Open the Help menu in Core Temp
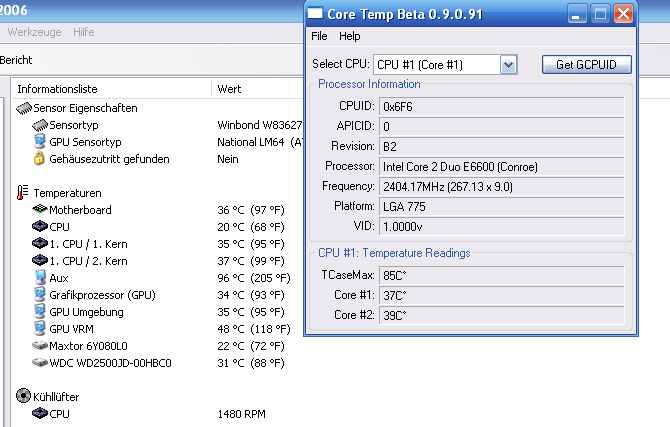 (x=350, y=36)
